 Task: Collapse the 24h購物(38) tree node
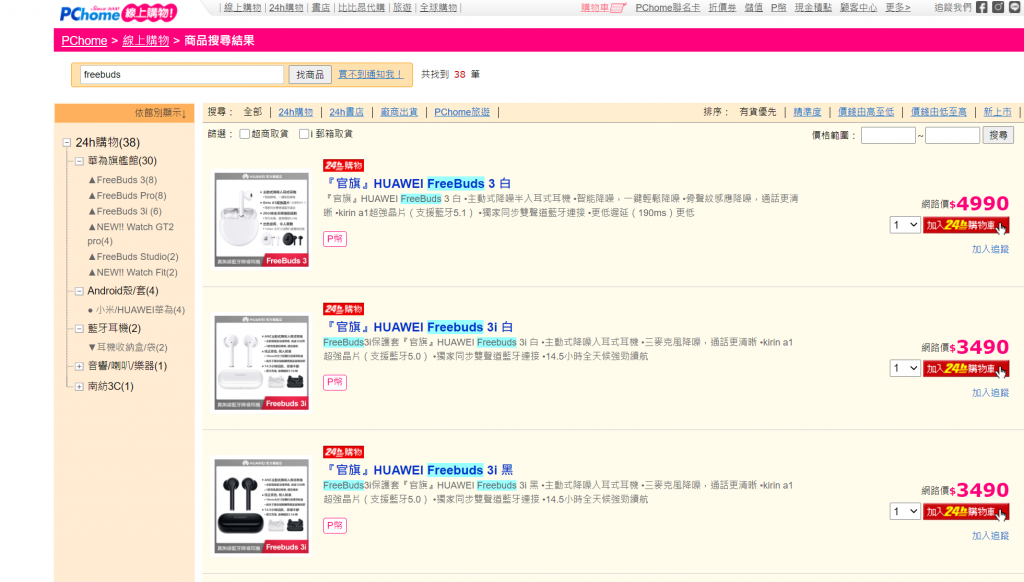pos(67,142)
